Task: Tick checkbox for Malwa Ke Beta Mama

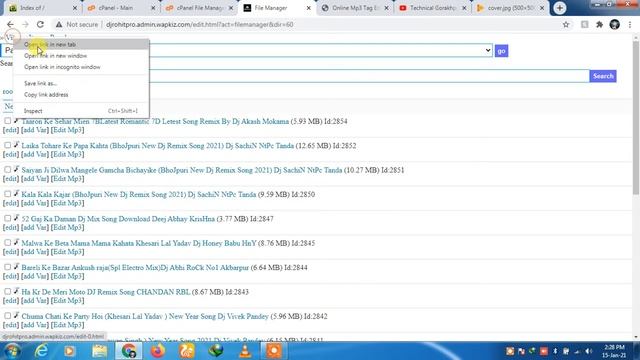Action: [x=7, y=242]
